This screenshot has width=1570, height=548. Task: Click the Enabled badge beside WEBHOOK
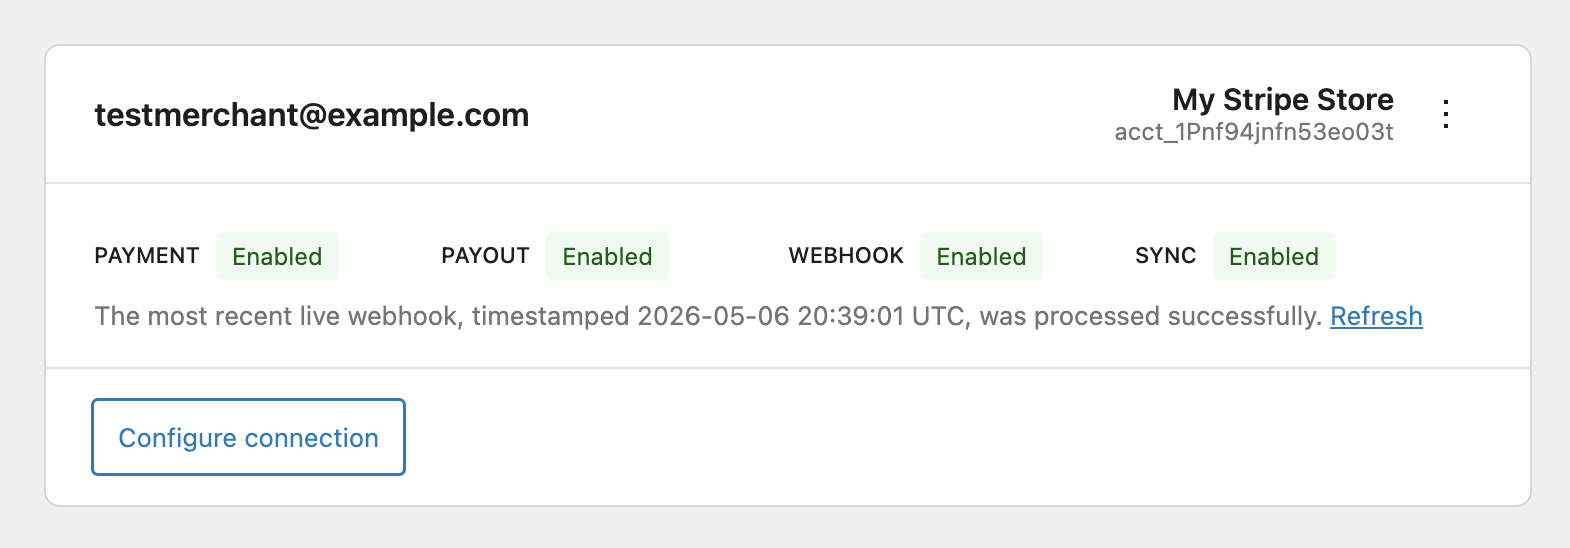981,256
